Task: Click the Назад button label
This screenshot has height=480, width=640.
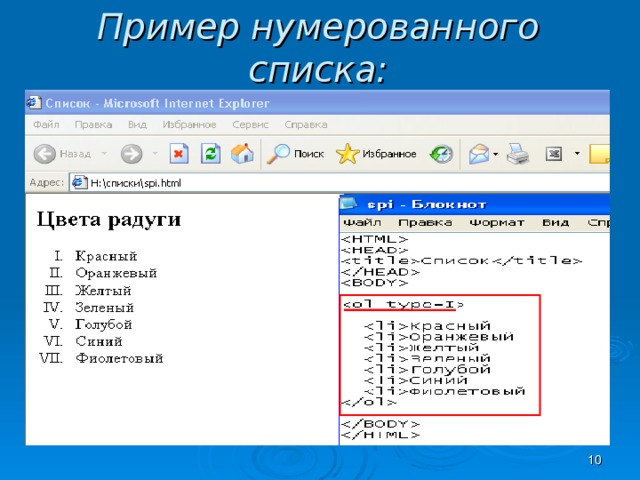Action: (75, 154)
